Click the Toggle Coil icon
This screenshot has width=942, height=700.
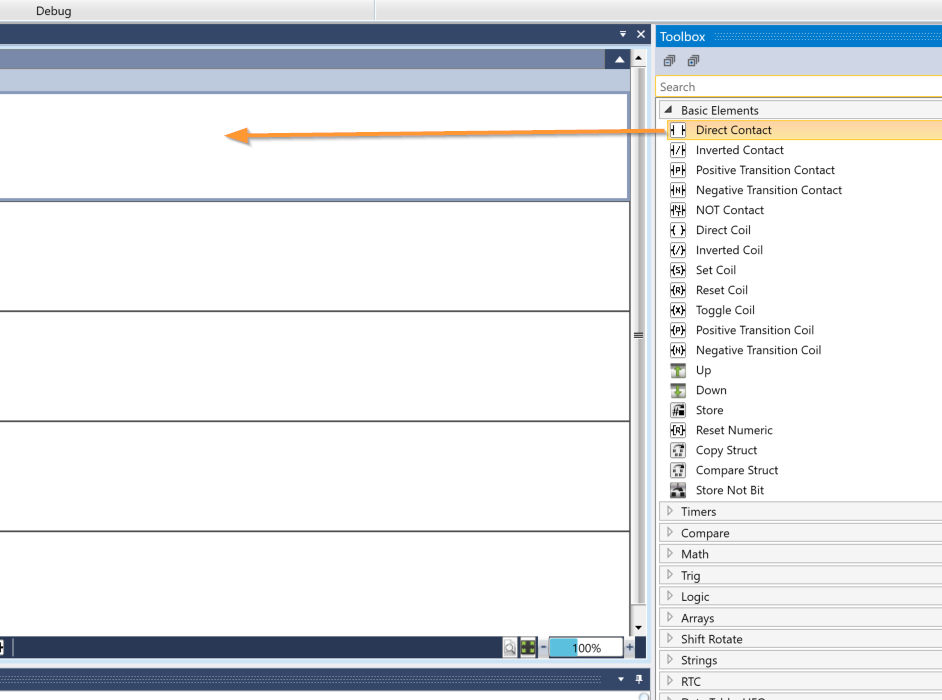pos(678,310)
